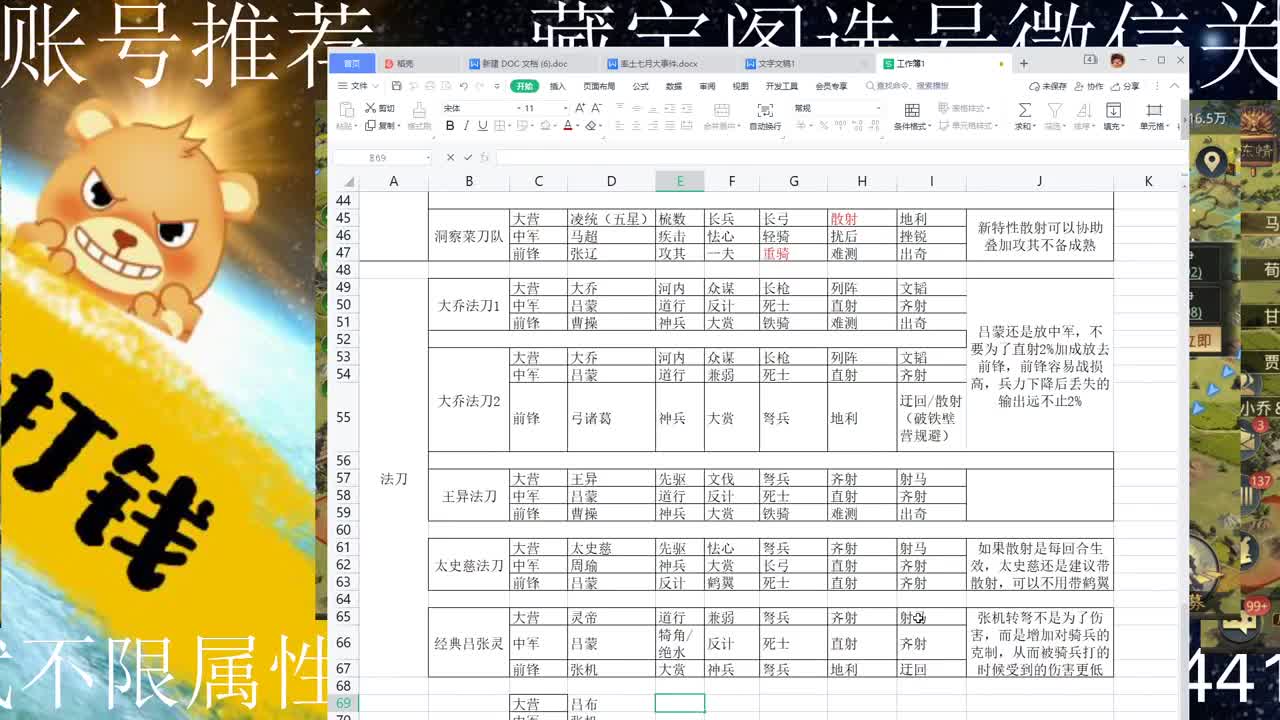Open Conditional Formatting (条件格式) icon
The height and width of the screenshot is (720, 1280).
(x=911, y=110)
